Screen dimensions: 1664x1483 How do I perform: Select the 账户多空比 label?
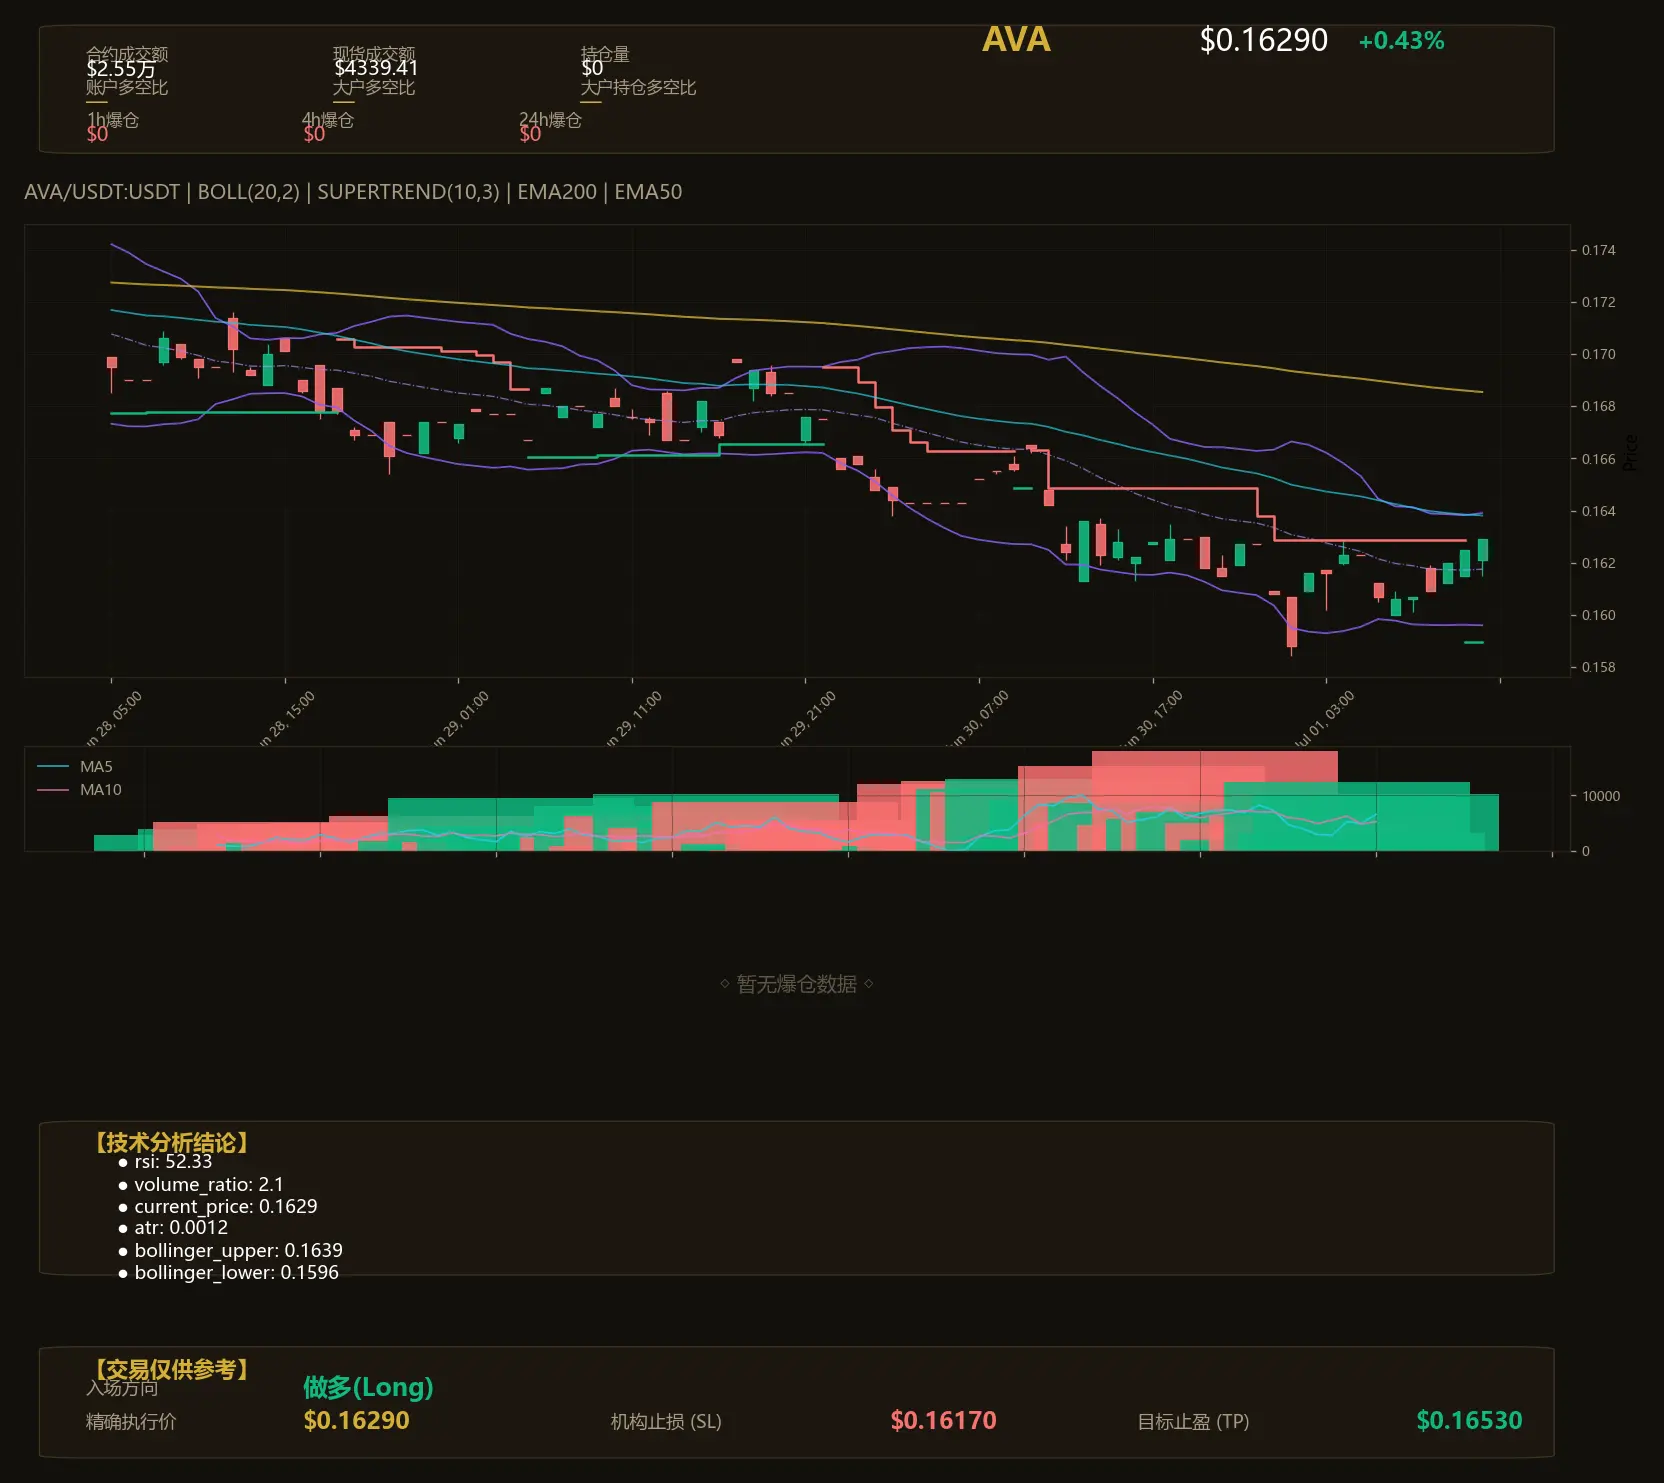[x=127, y=87]
